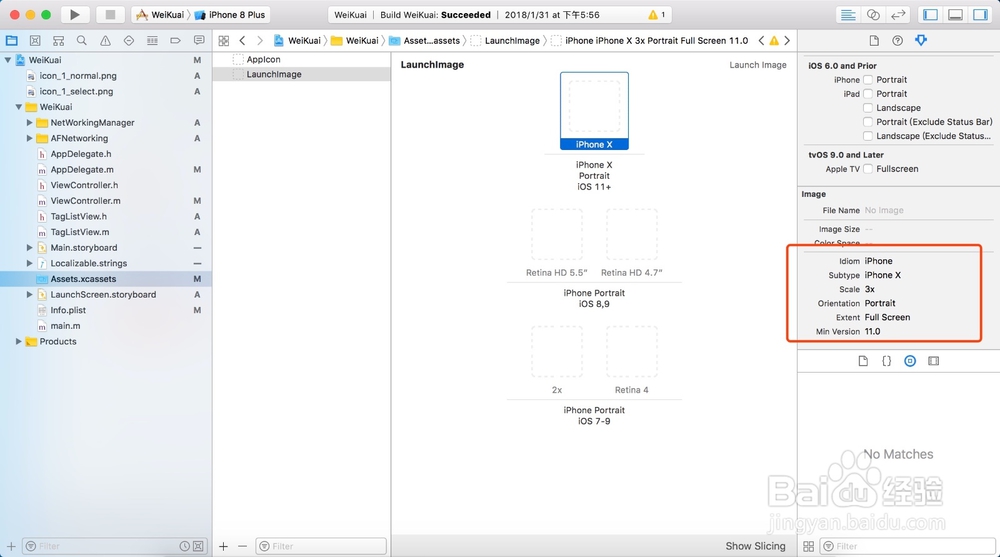Run the project with the Play button
Screen dimensions: 1000x557
[75, 15]
